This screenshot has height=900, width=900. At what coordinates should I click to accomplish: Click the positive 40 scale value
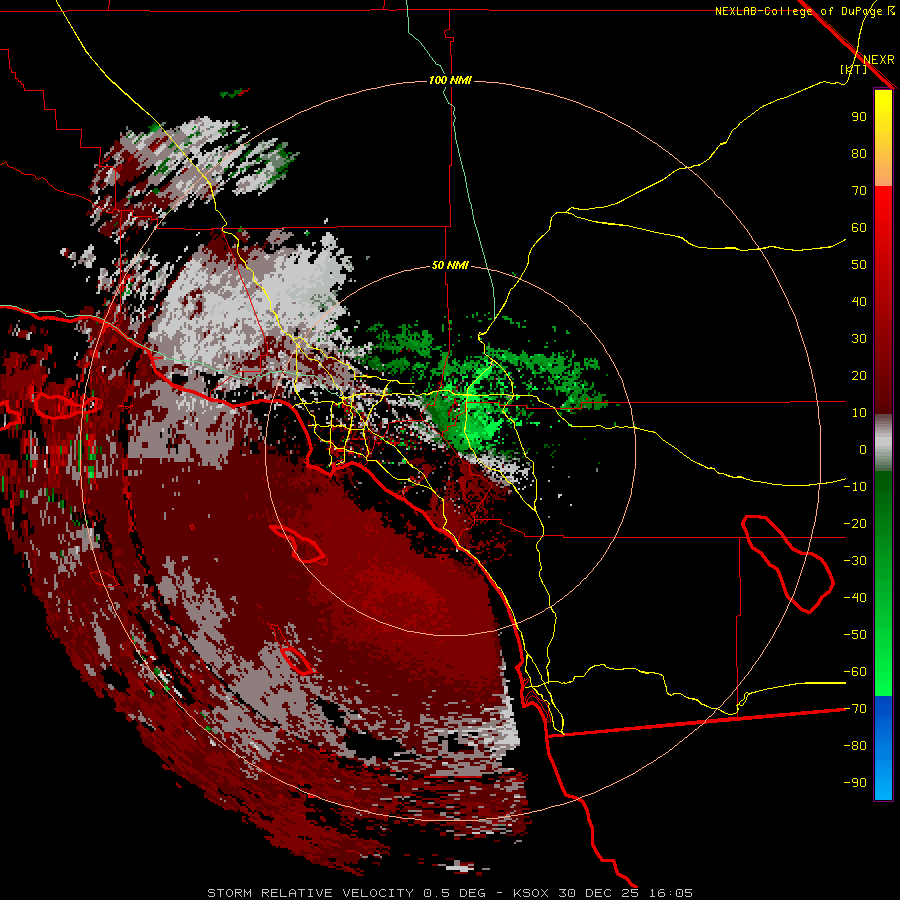point(859,302)
